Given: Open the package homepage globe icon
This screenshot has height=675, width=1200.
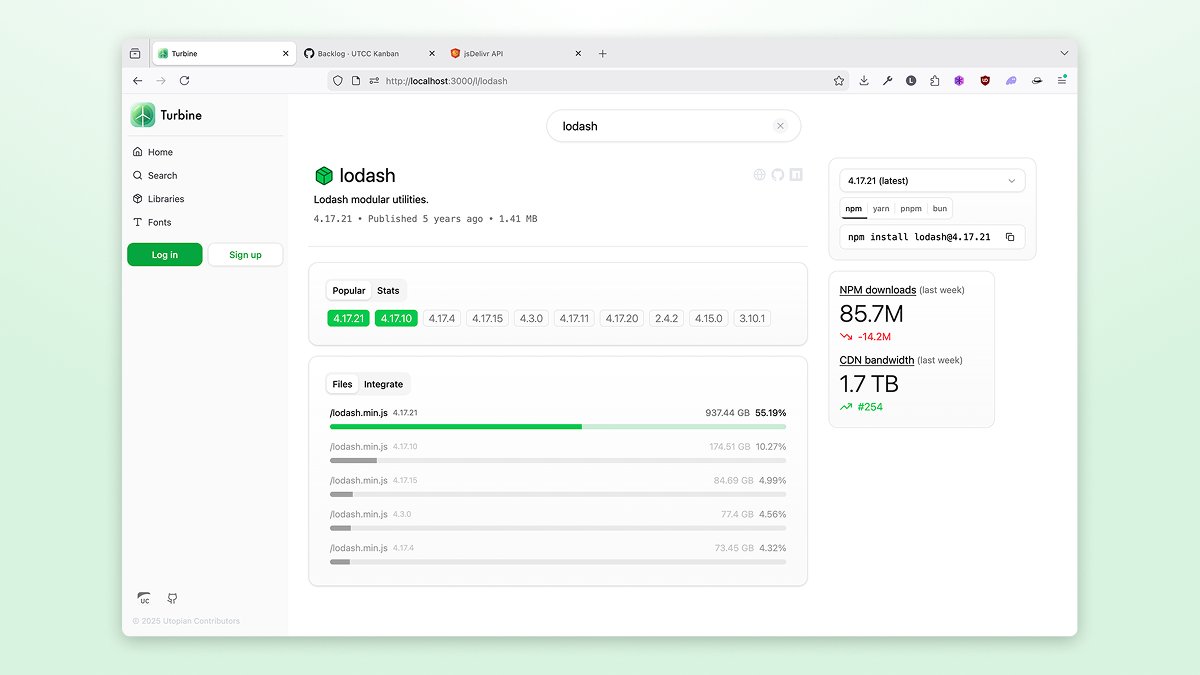Looking at the screenshot, I should [760, 175].
